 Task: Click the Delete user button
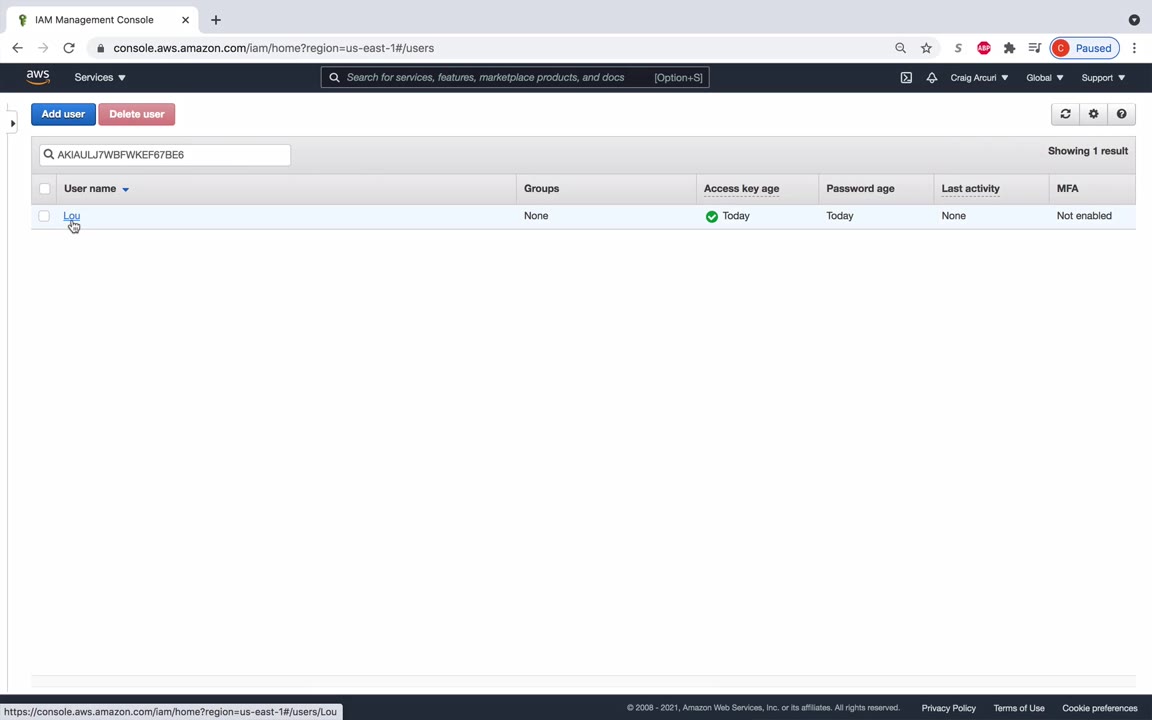pos(137,114)
